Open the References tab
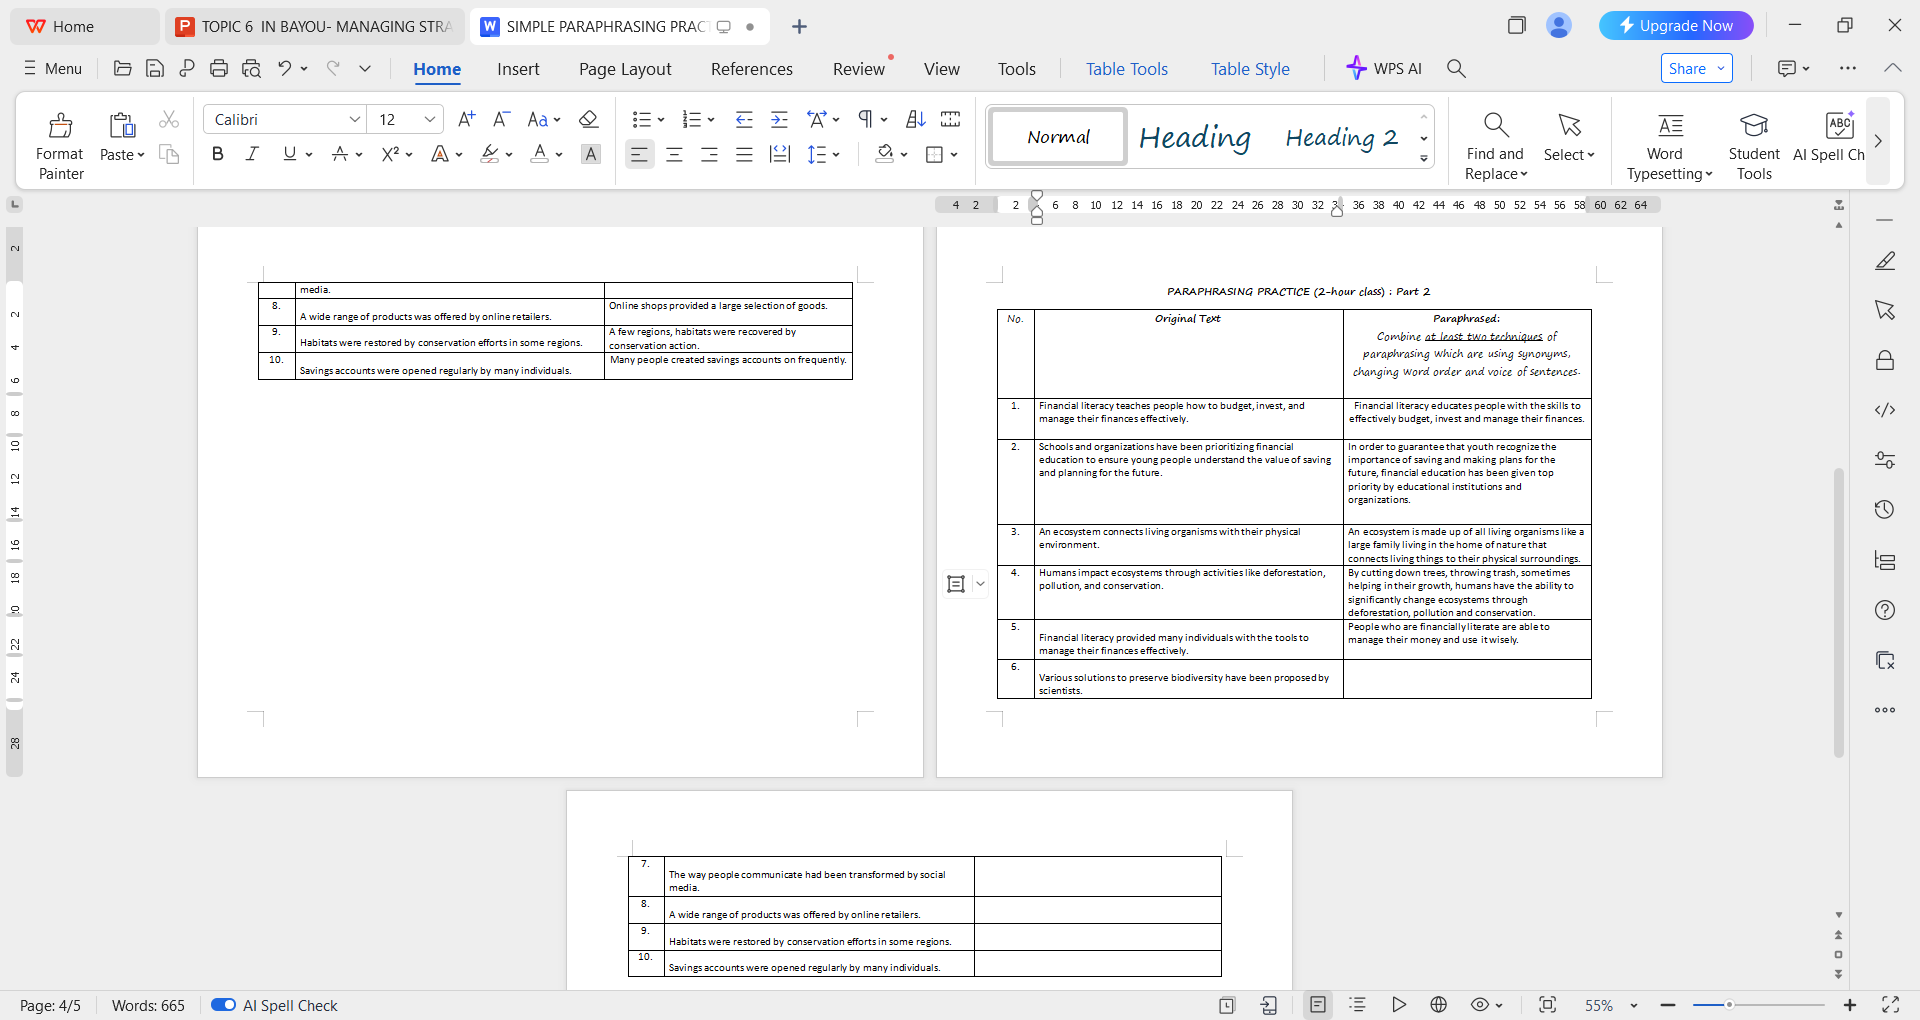The height and width of the screenshot is (1020, 1920). [x=752, y=69]
